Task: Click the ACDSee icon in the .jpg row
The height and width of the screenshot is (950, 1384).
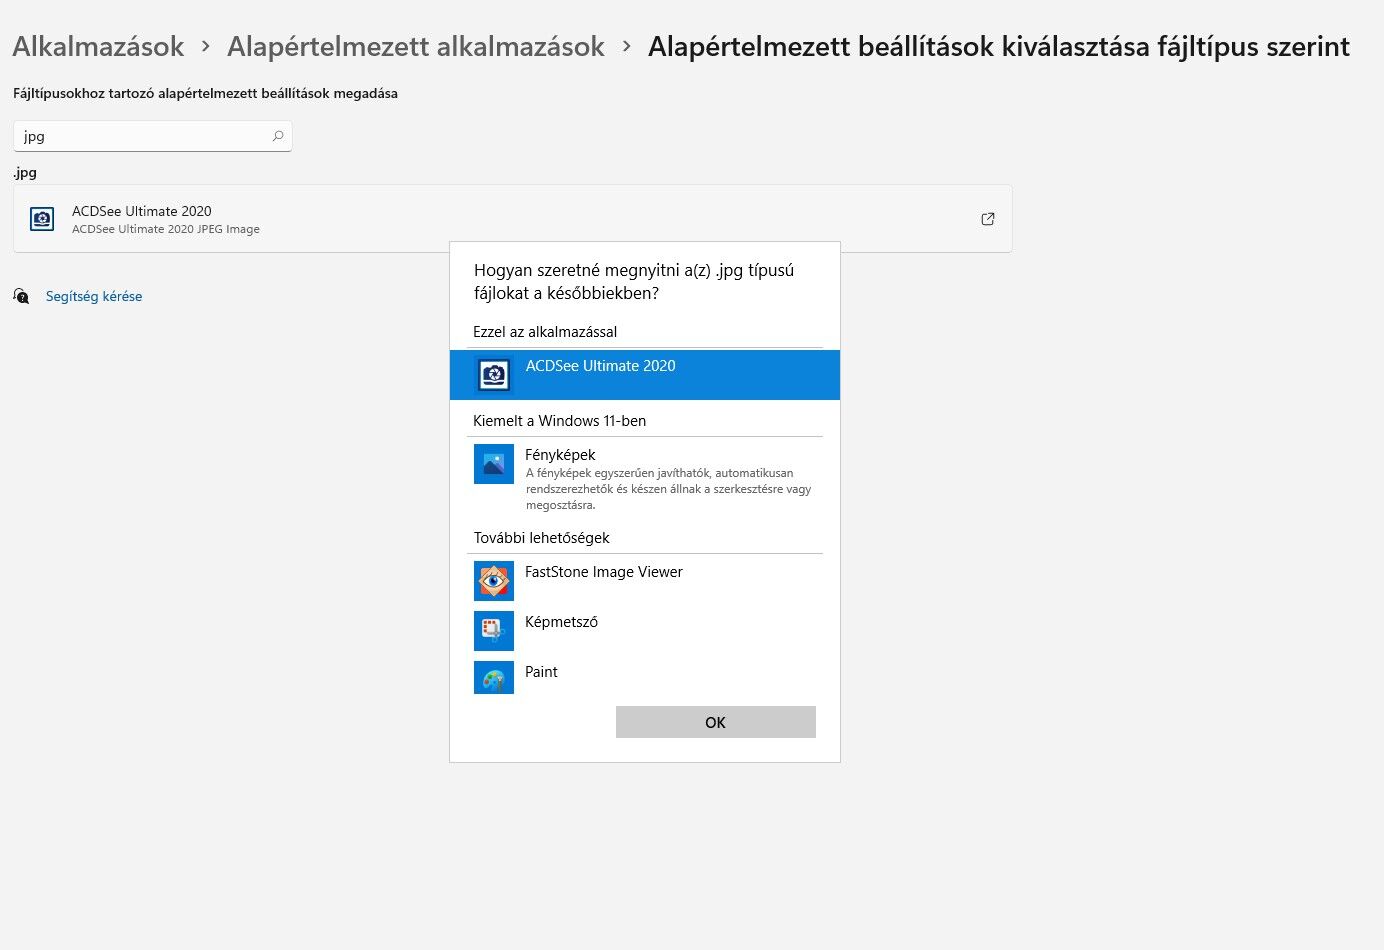Action: [42, 219]
